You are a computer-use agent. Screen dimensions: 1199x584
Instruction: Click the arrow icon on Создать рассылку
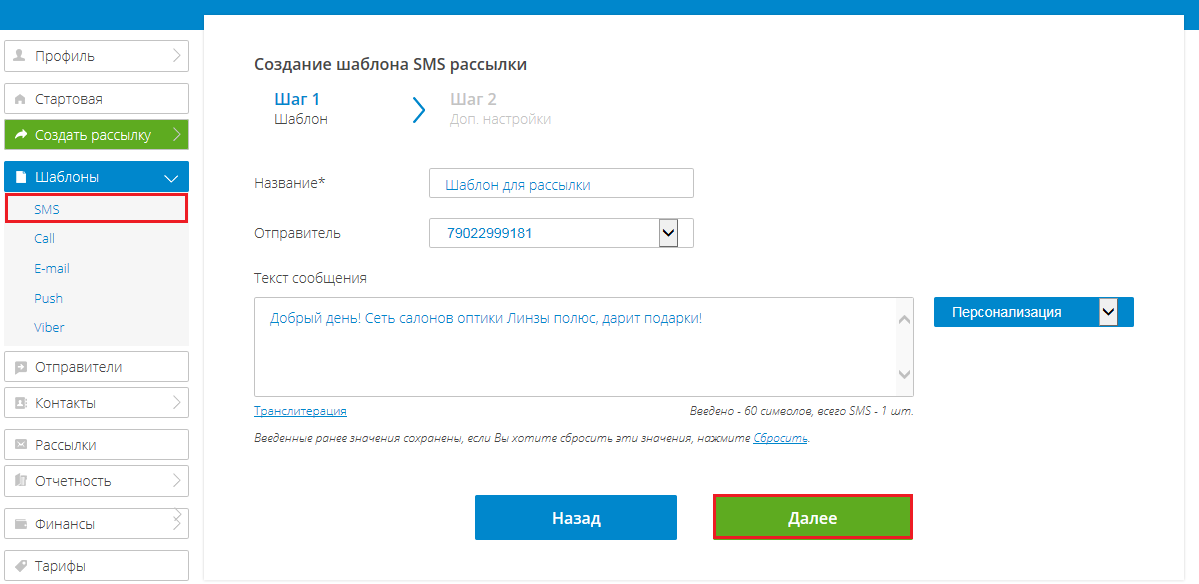point(20,135)
